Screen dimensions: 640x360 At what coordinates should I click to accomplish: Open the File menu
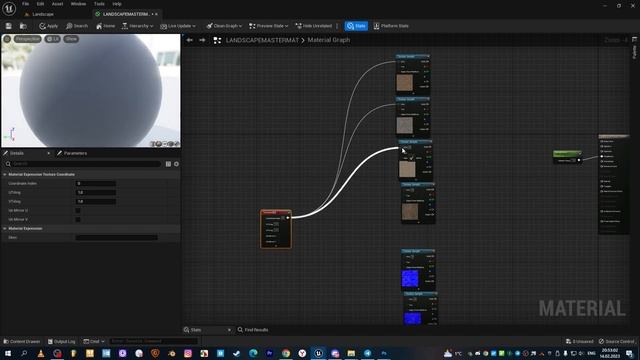pos(25,4)
